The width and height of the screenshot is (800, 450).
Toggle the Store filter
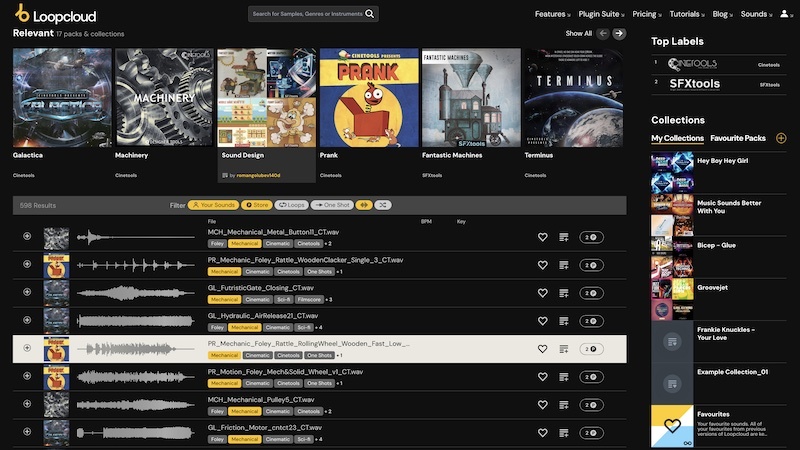257,205
